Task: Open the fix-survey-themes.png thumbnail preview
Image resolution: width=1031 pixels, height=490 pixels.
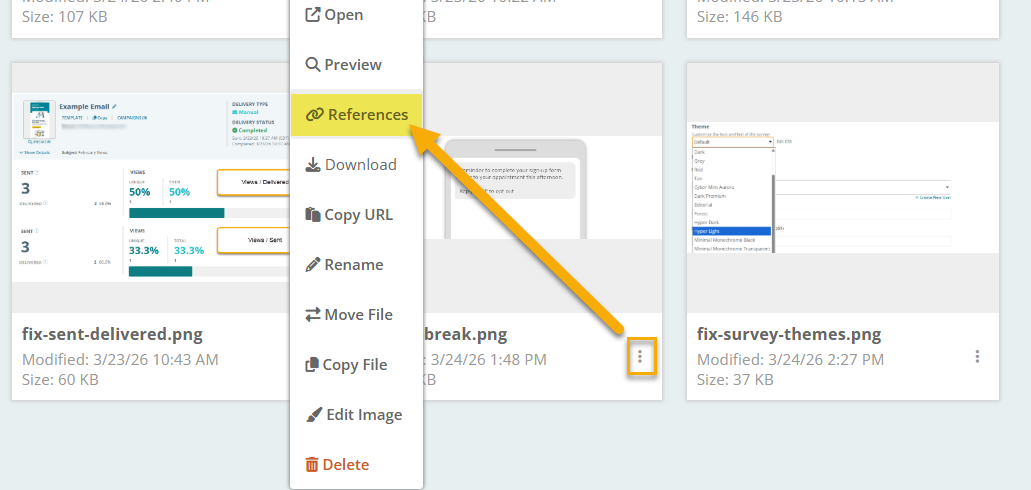Action: coord(842,188)
